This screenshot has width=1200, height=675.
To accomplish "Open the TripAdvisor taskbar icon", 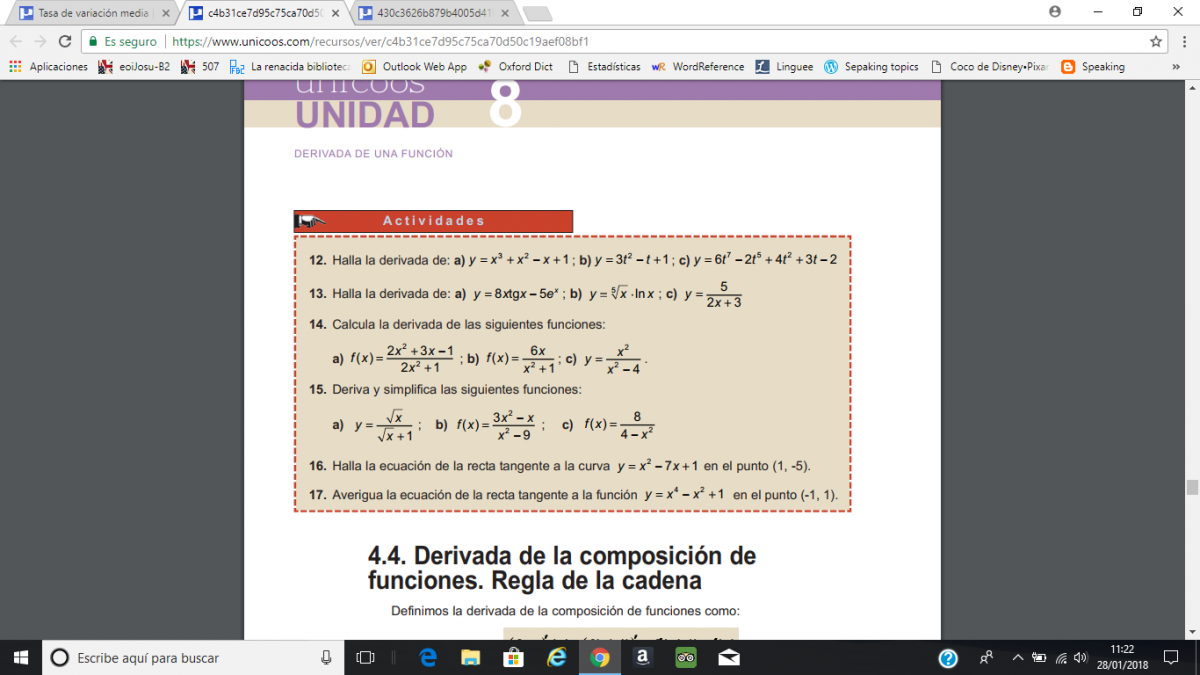I will pos(686,657).
